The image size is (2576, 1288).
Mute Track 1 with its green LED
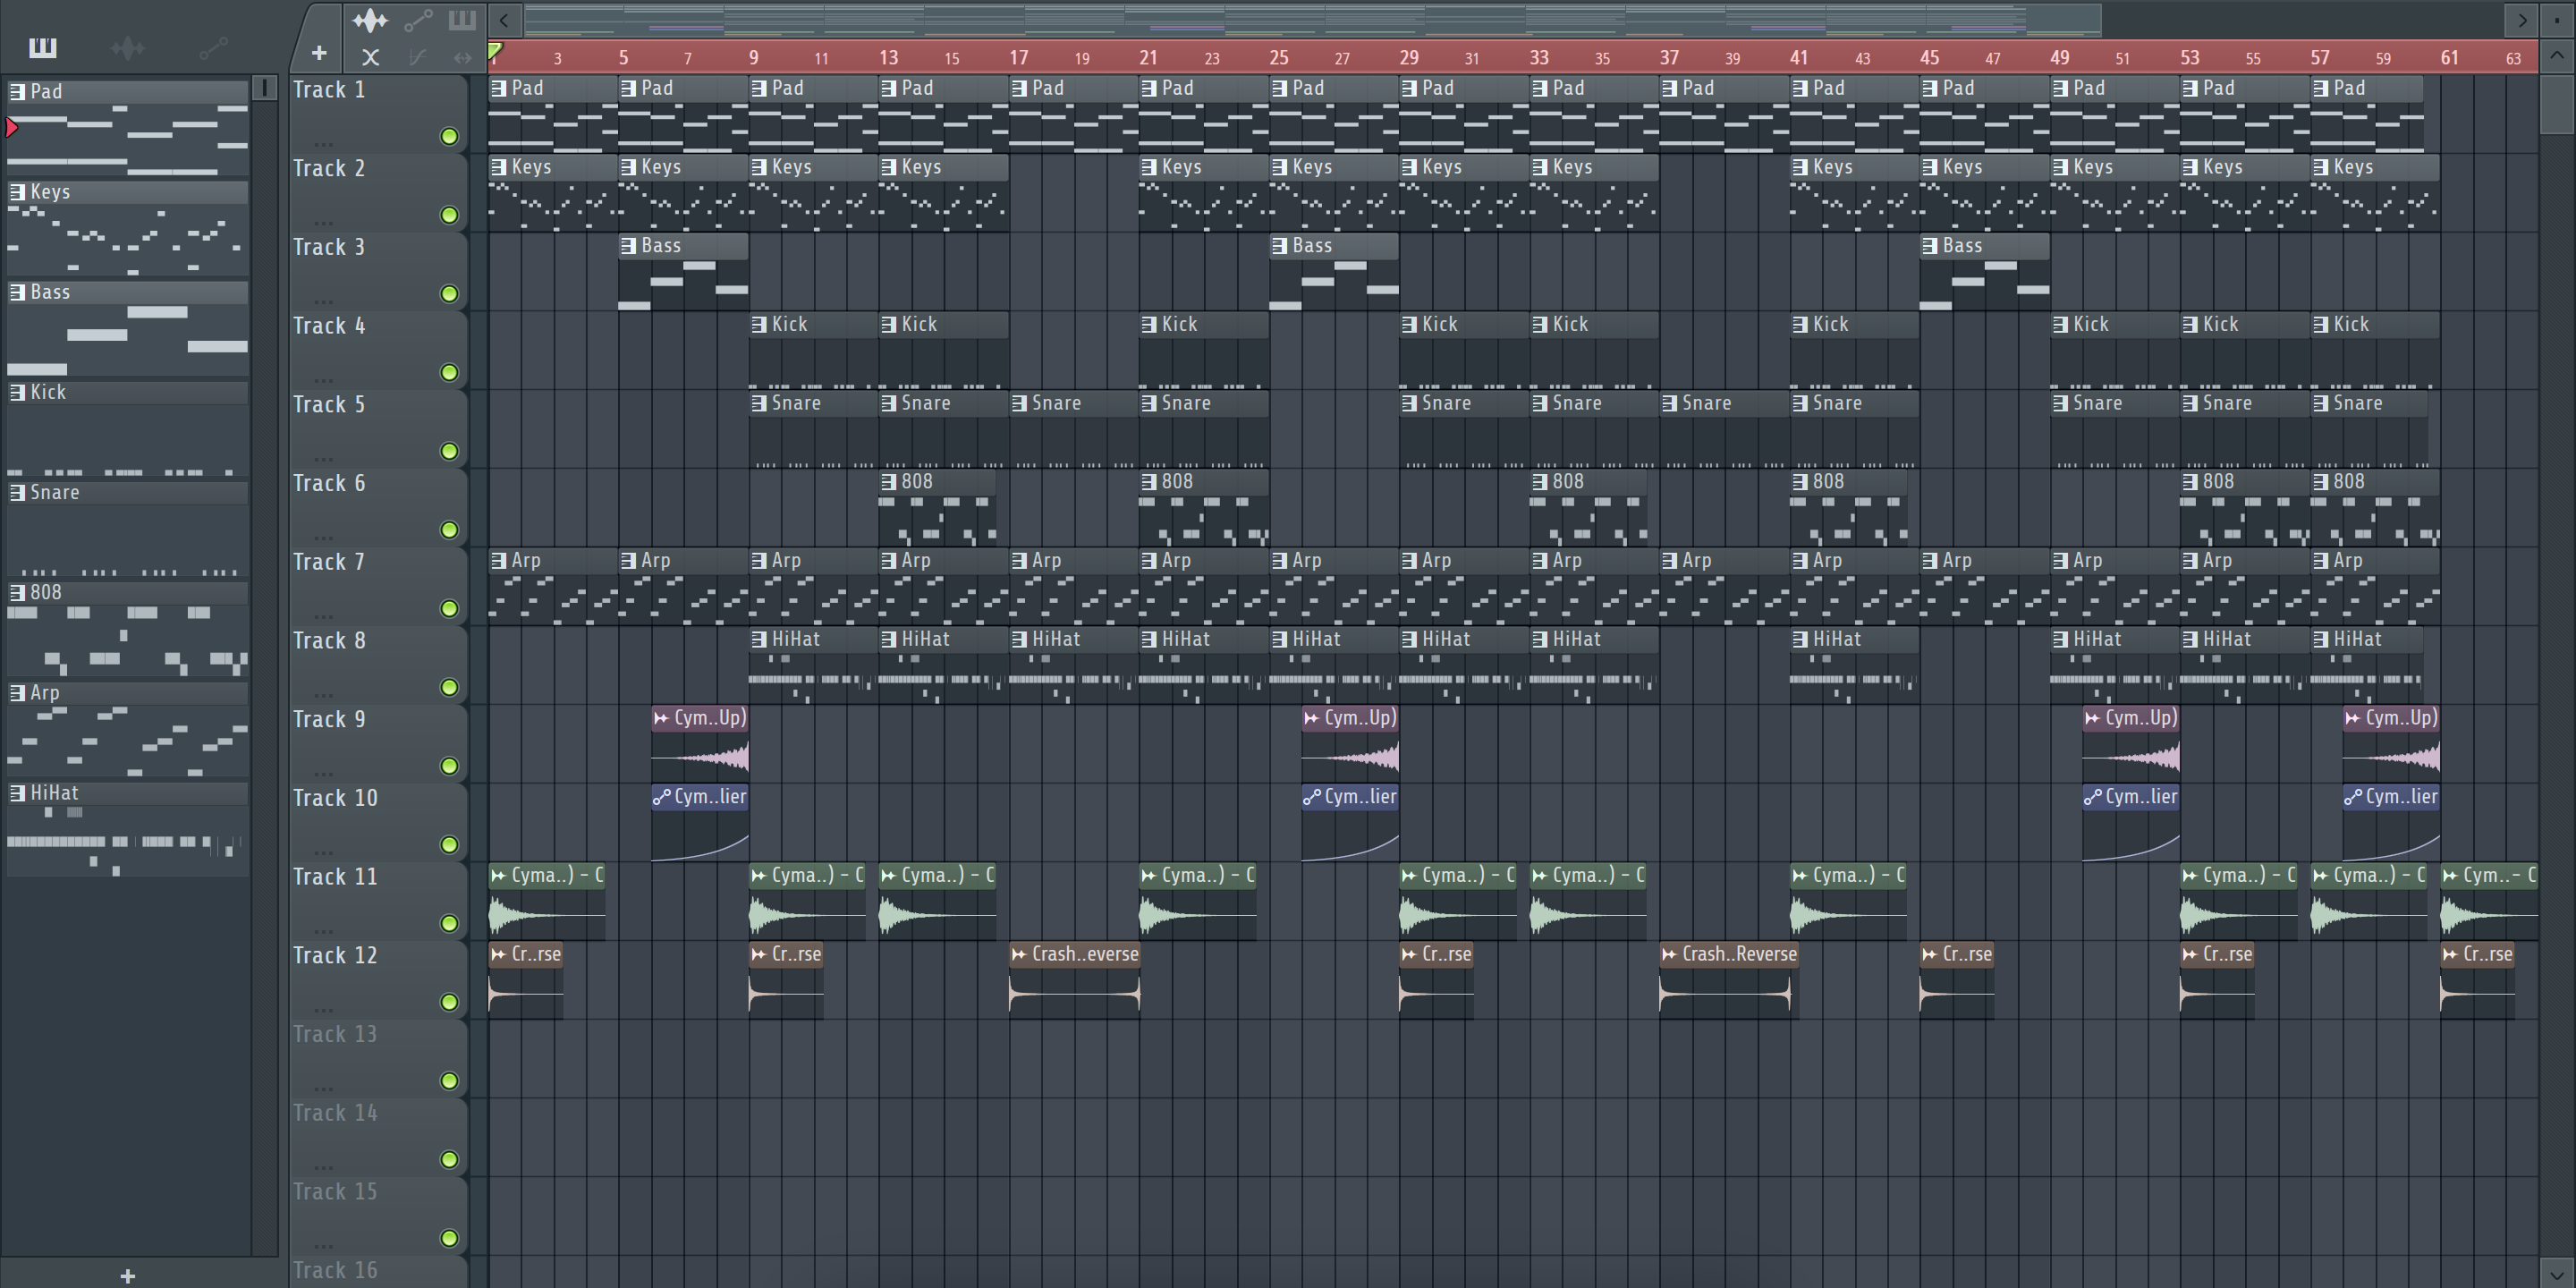click(x=450, y=136)
